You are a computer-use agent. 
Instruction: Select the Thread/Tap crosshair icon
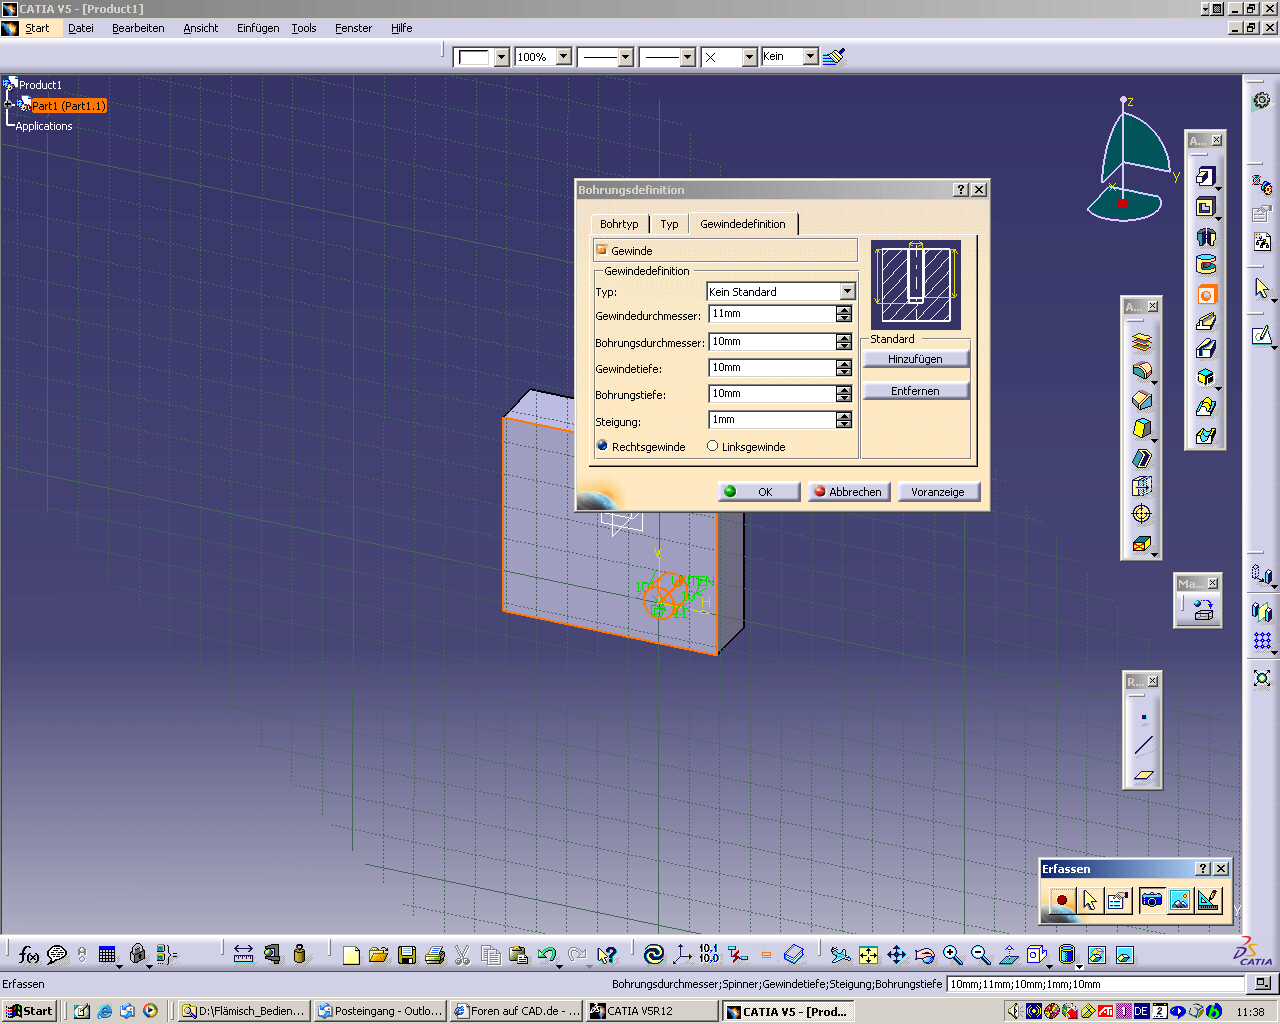click(1142, 514)
